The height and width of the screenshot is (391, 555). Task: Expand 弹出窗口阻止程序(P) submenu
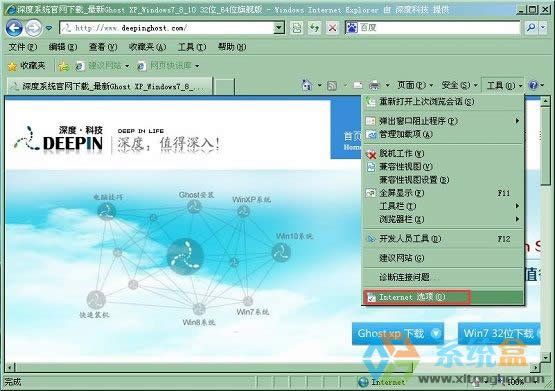pyautogui.click(x=444, y=121)
